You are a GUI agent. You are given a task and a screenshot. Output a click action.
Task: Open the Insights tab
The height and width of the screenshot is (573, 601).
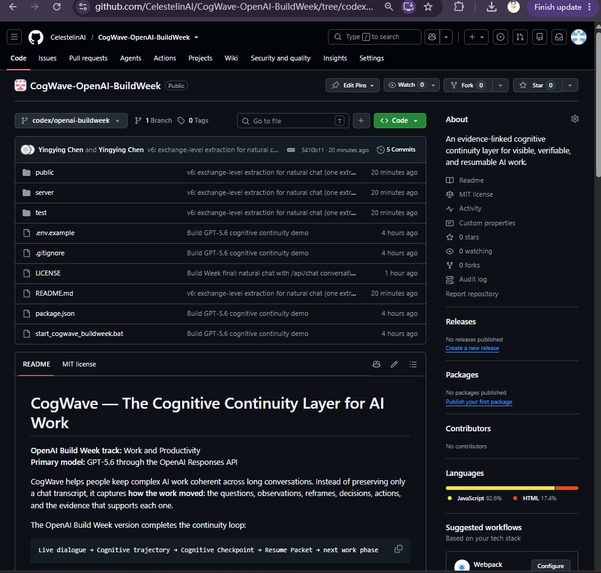coord(335,58)
